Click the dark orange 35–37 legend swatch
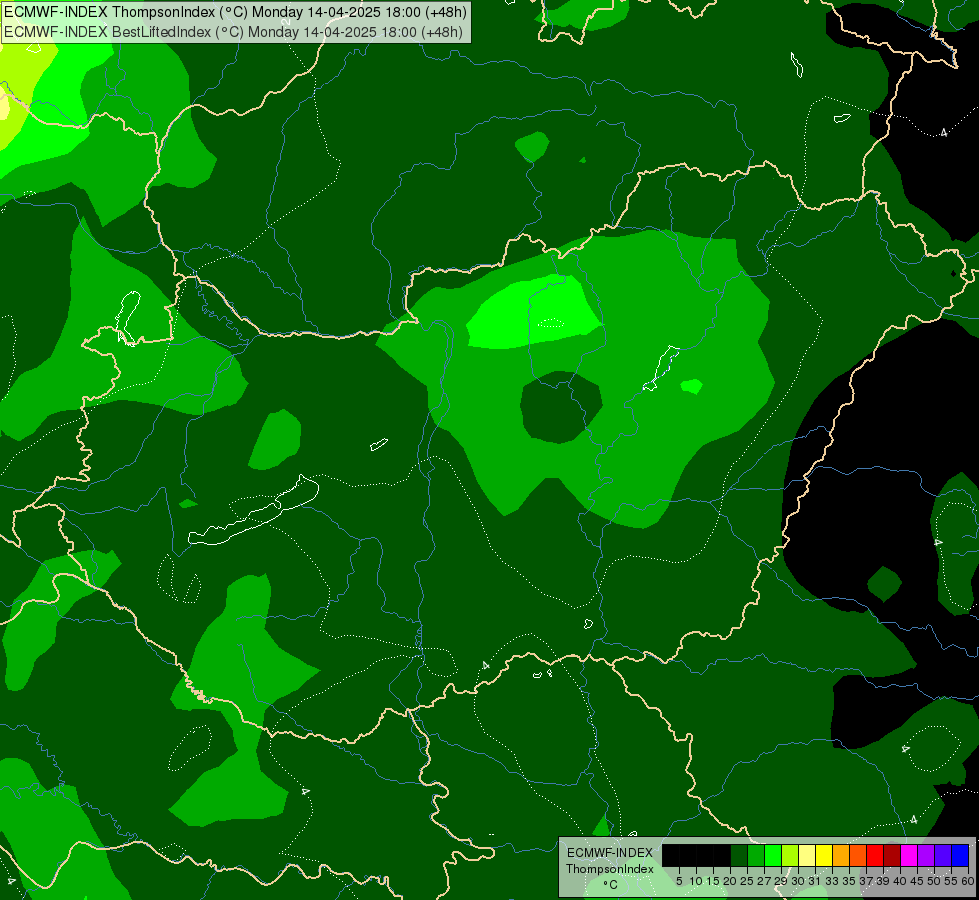Screen dimensions: 979x900 pyautogui.click(x=858, y=855)
